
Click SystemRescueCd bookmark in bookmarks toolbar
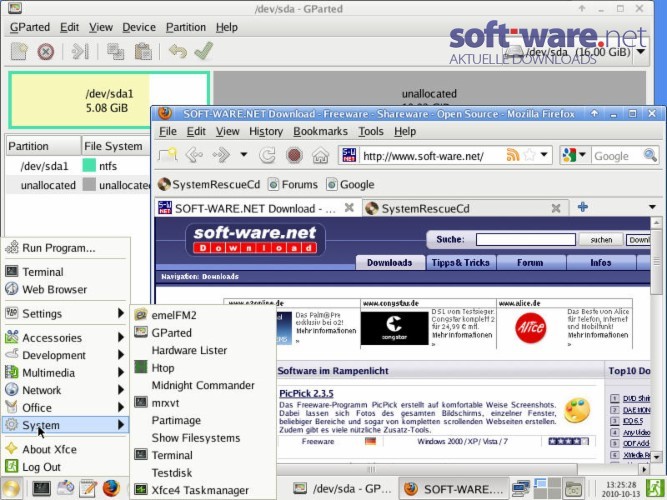tap(209, 184)
